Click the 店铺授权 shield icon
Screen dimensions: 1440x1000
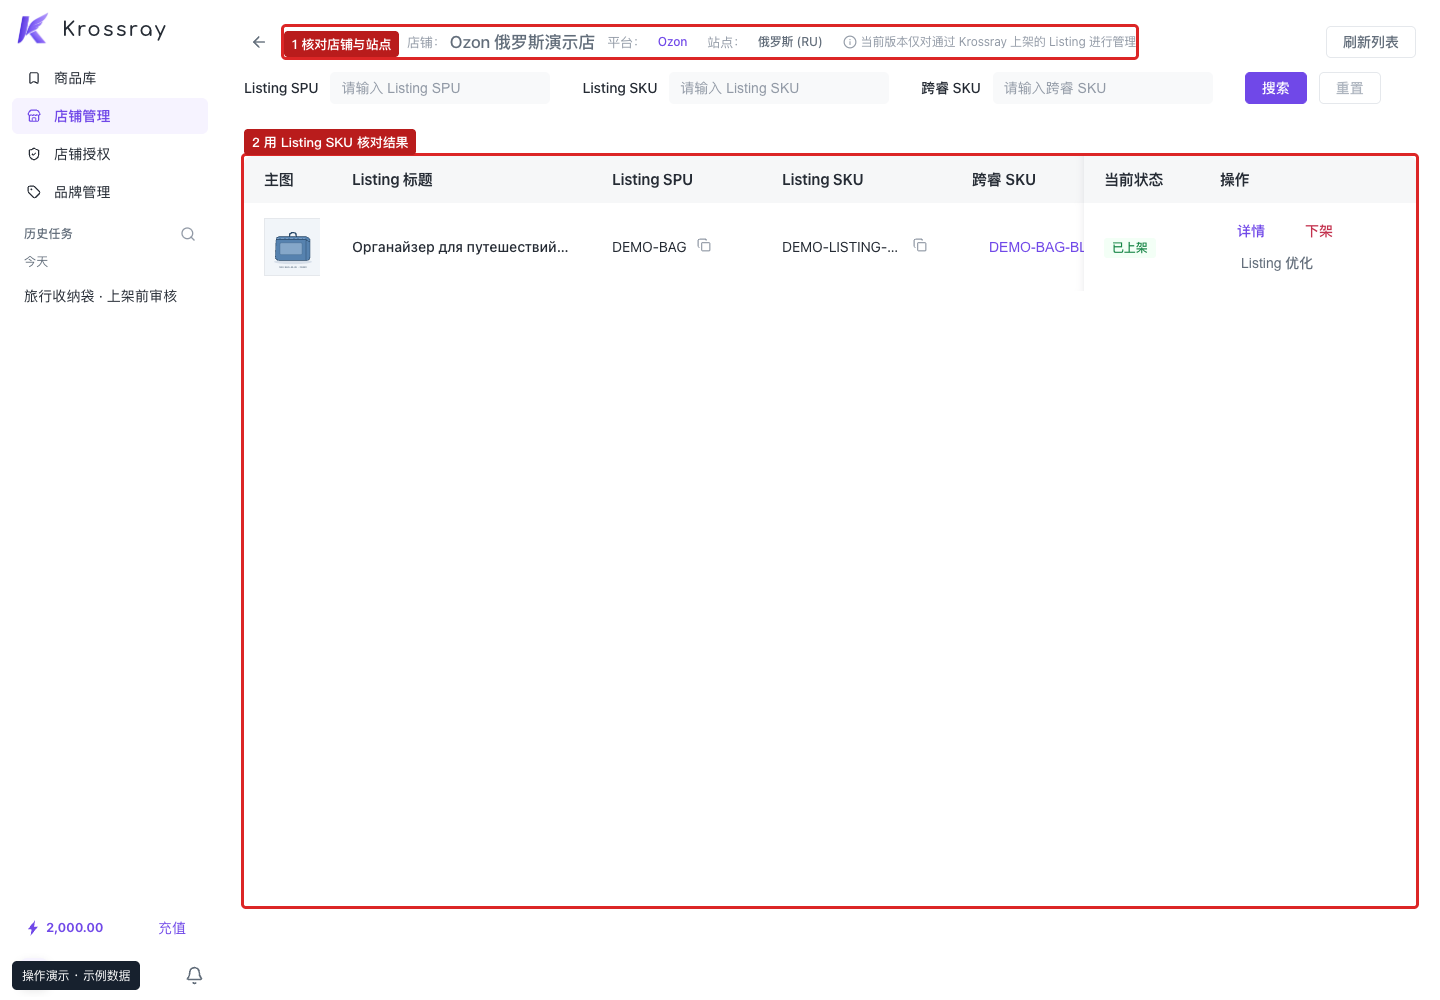(34, 154)
